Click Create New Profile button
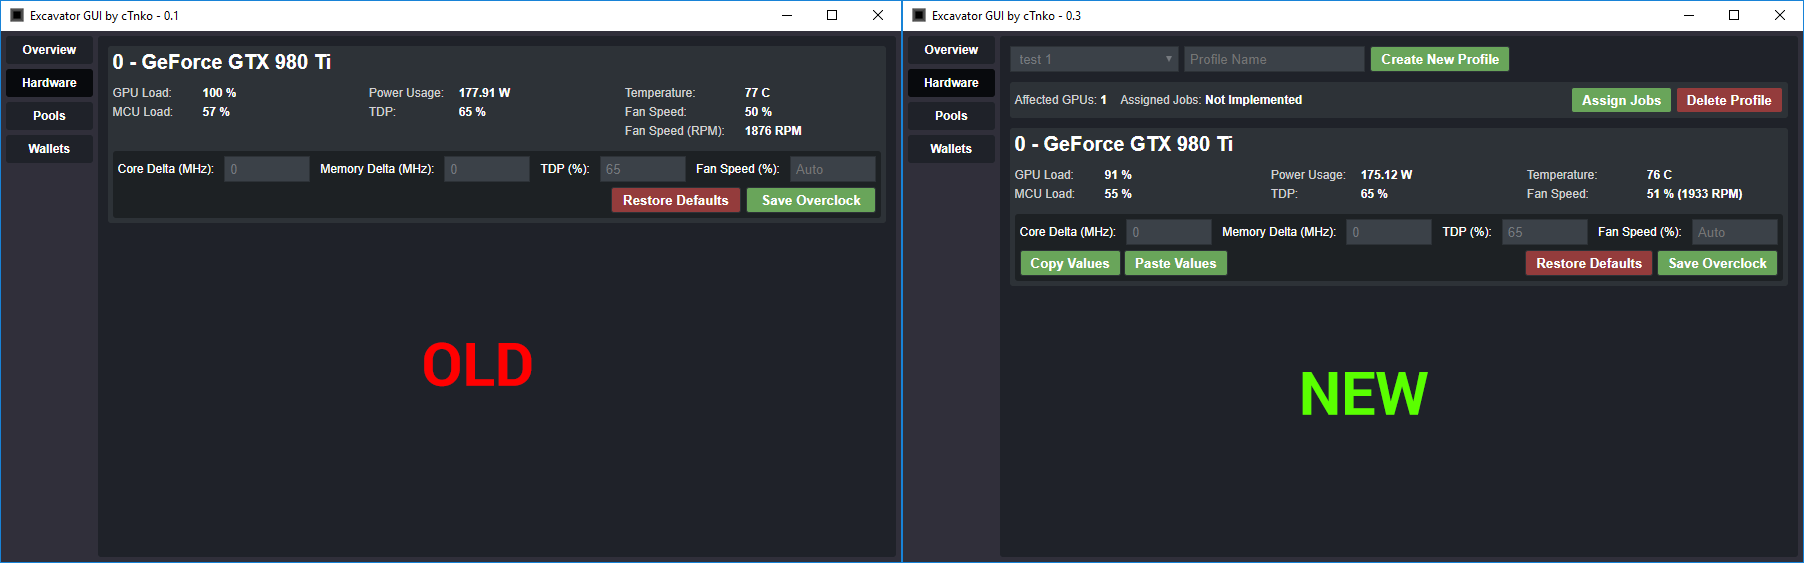1804x563 pixels. [x=1440, y=59]
